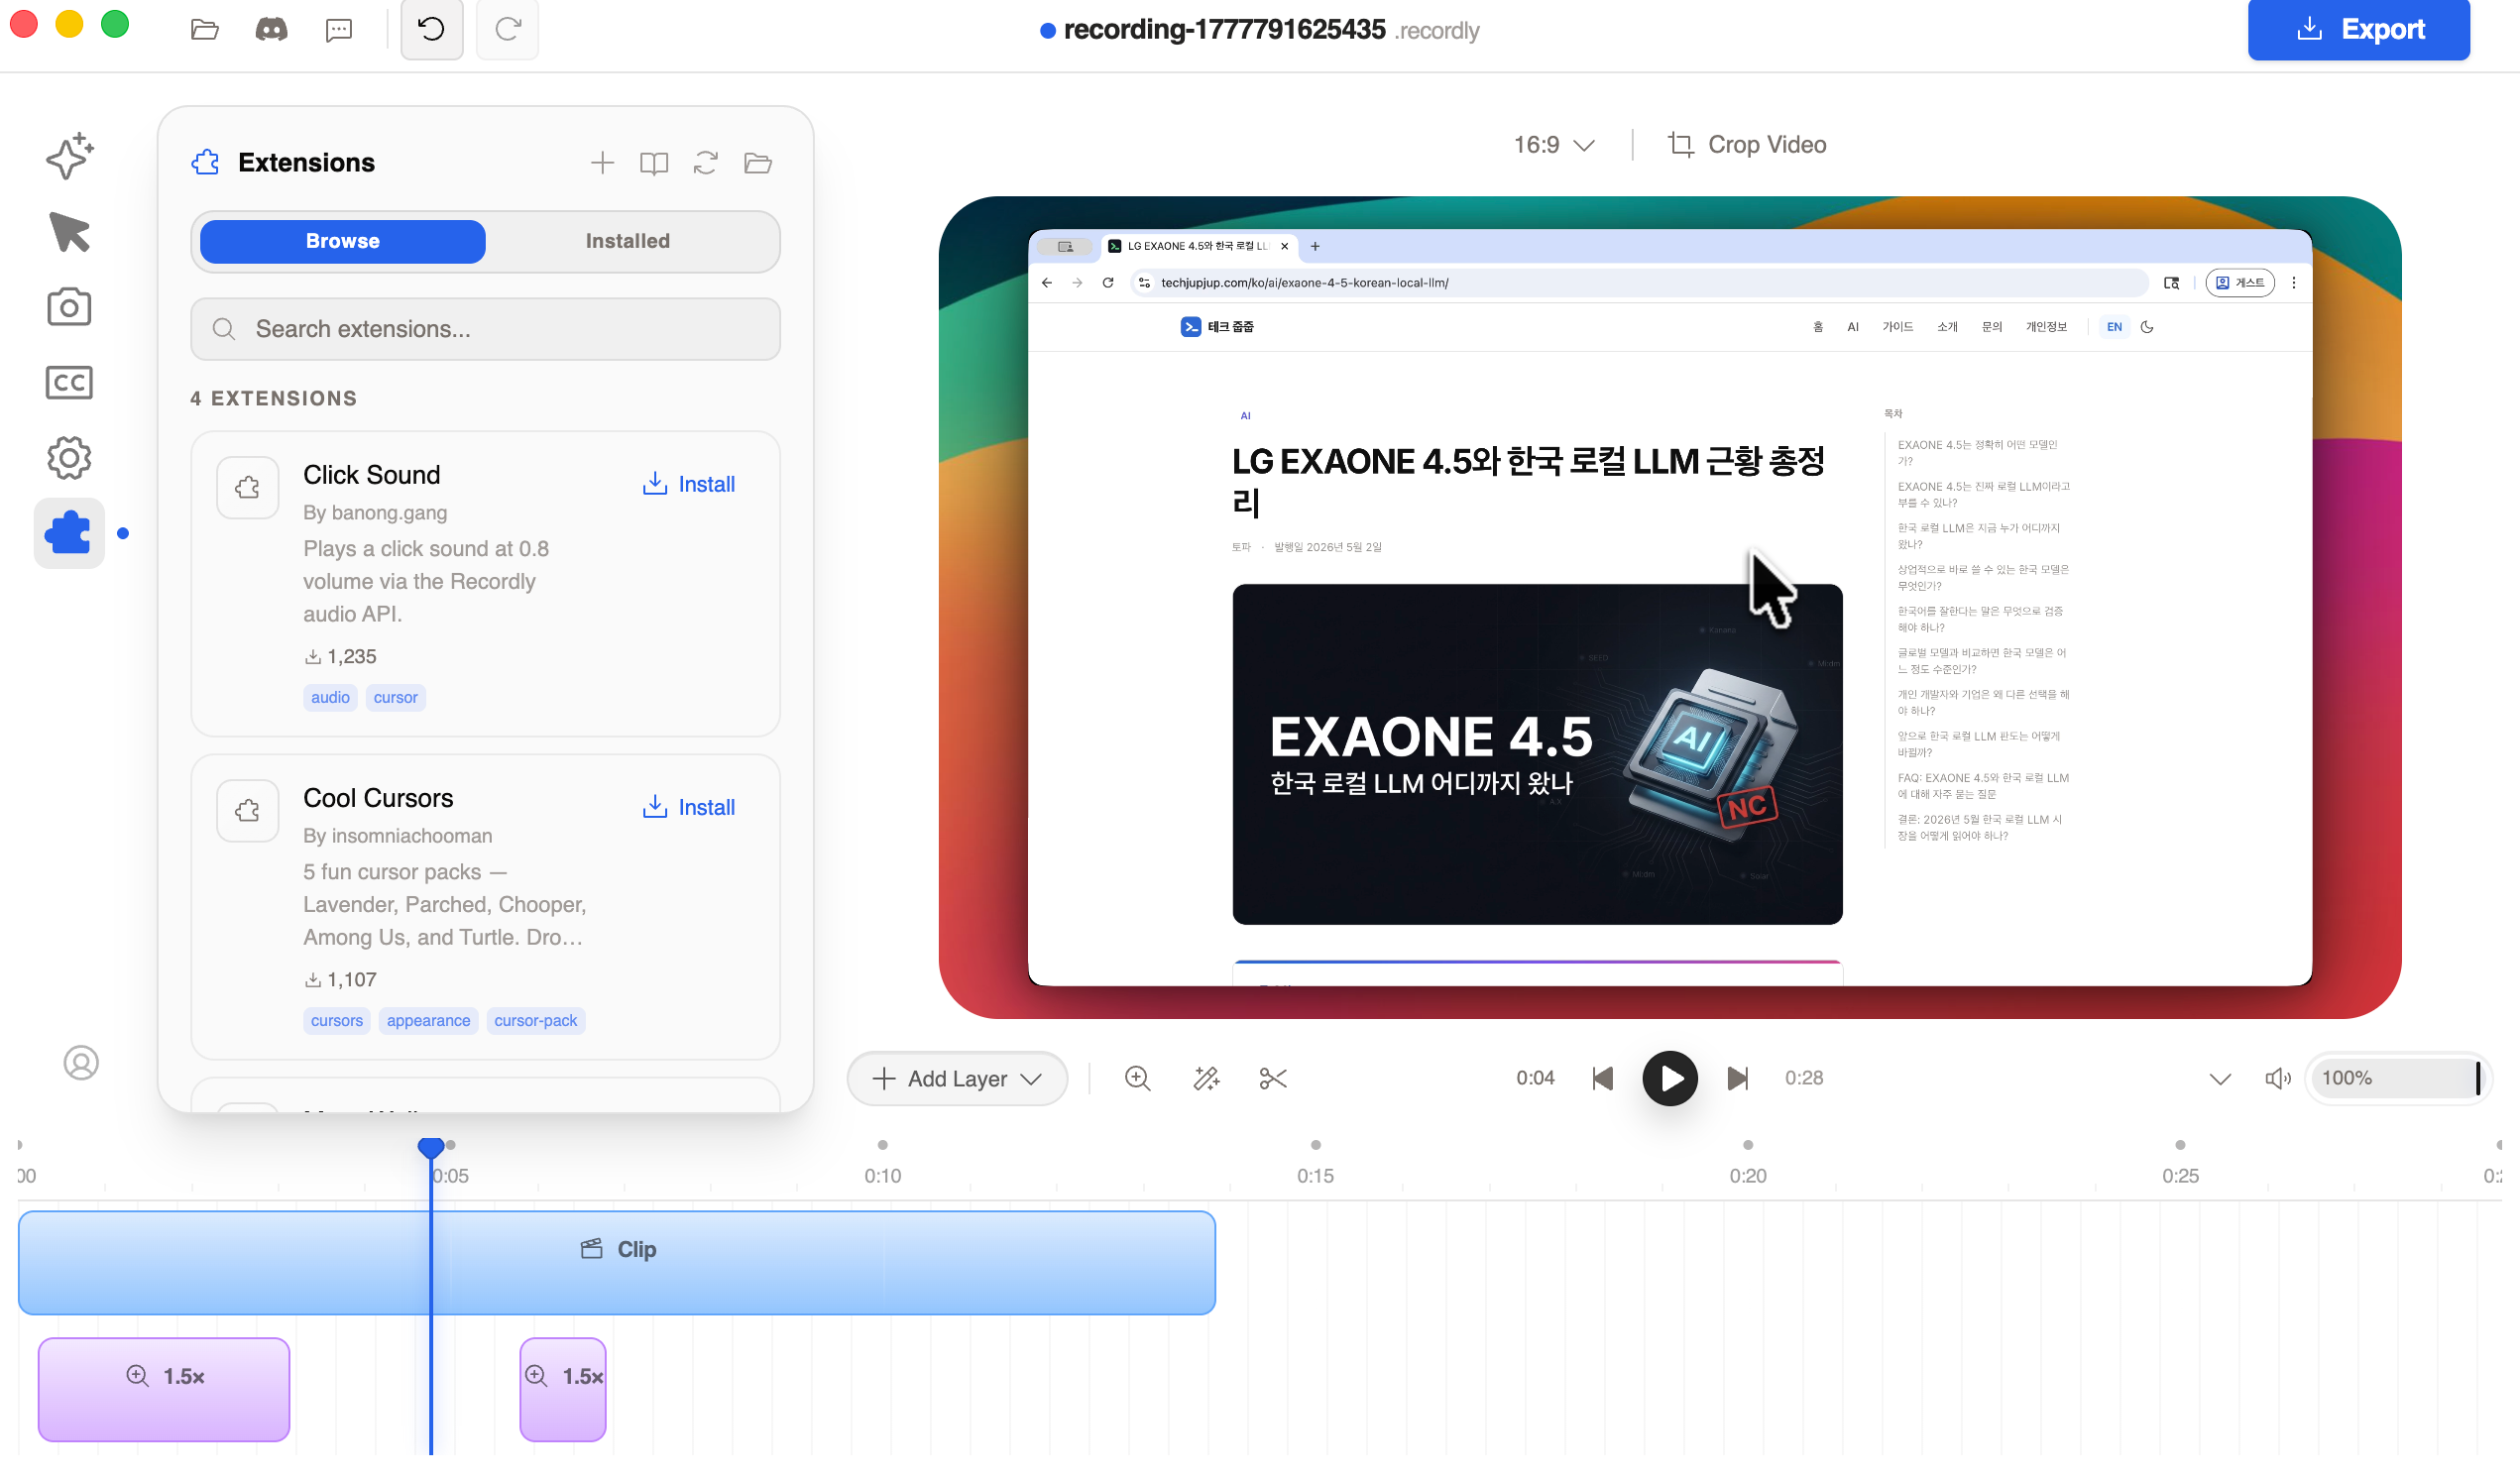Viewport: 2520px width, 1479px height.
Task: Click the Crop Video button
Action: (x=1747, y=145)
